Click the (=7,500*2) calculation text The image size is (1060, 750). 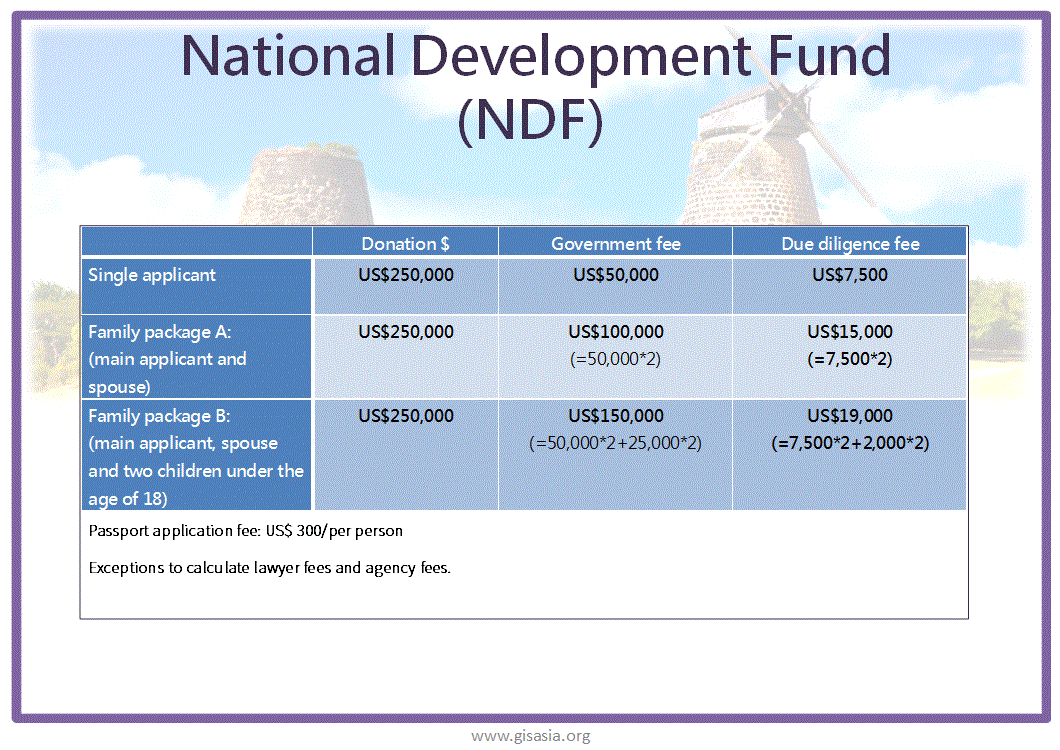point(850,359)
